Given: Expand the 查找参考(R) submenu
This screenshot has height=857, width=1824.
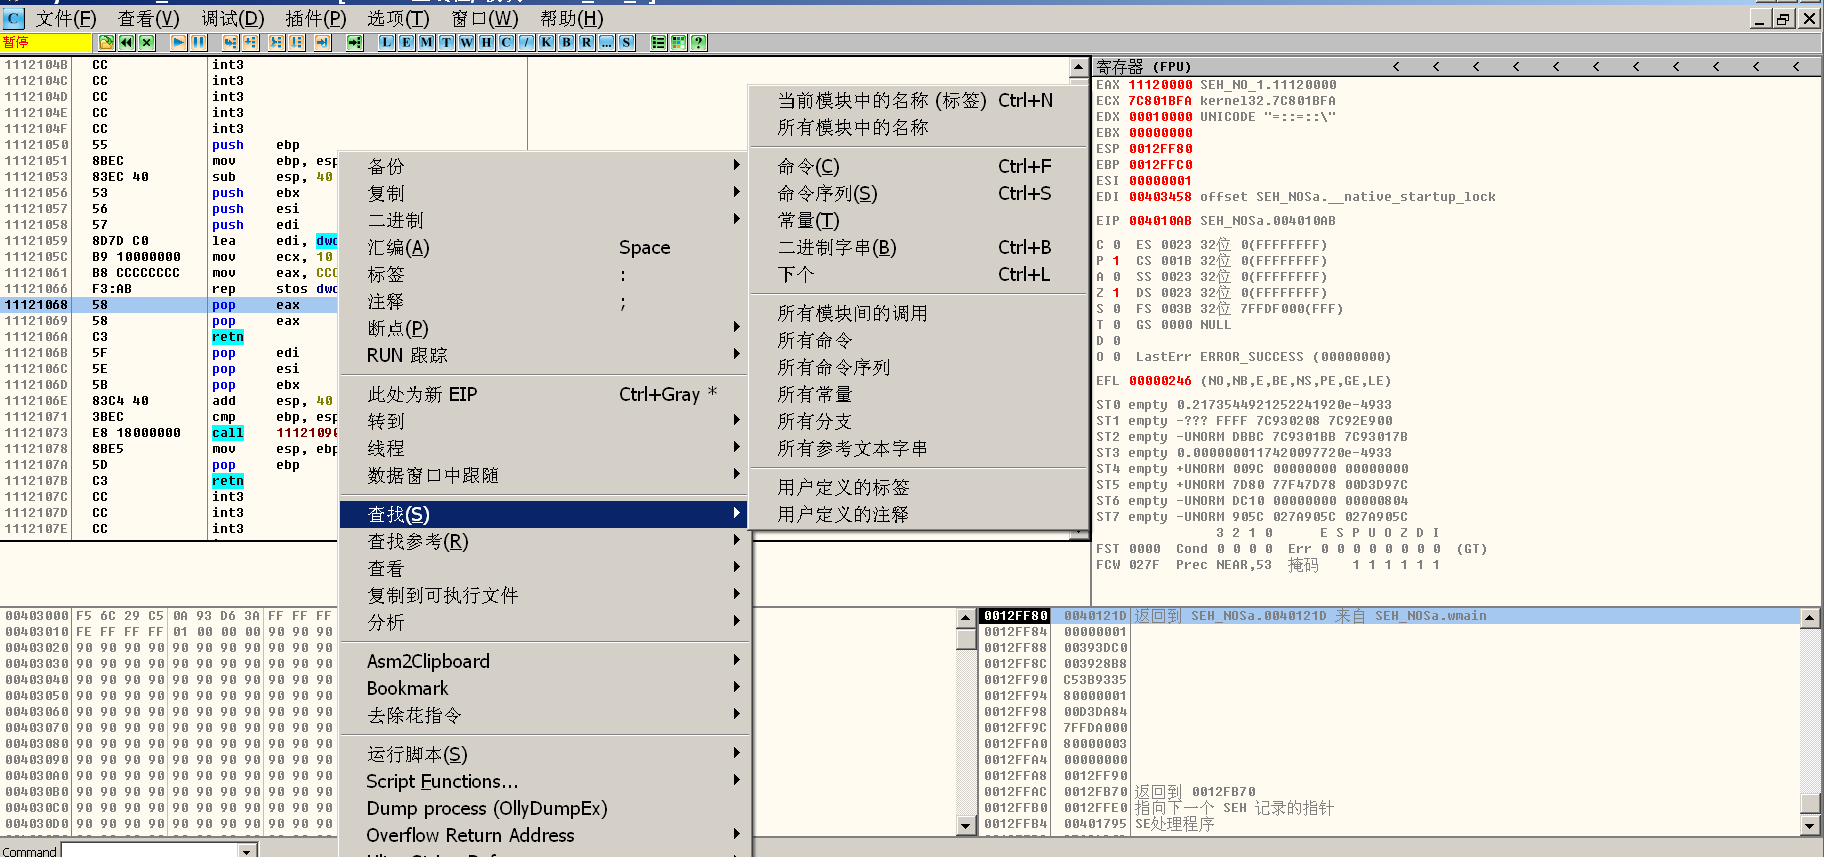Looking at the screenshot, I should (x=544, y=541).
